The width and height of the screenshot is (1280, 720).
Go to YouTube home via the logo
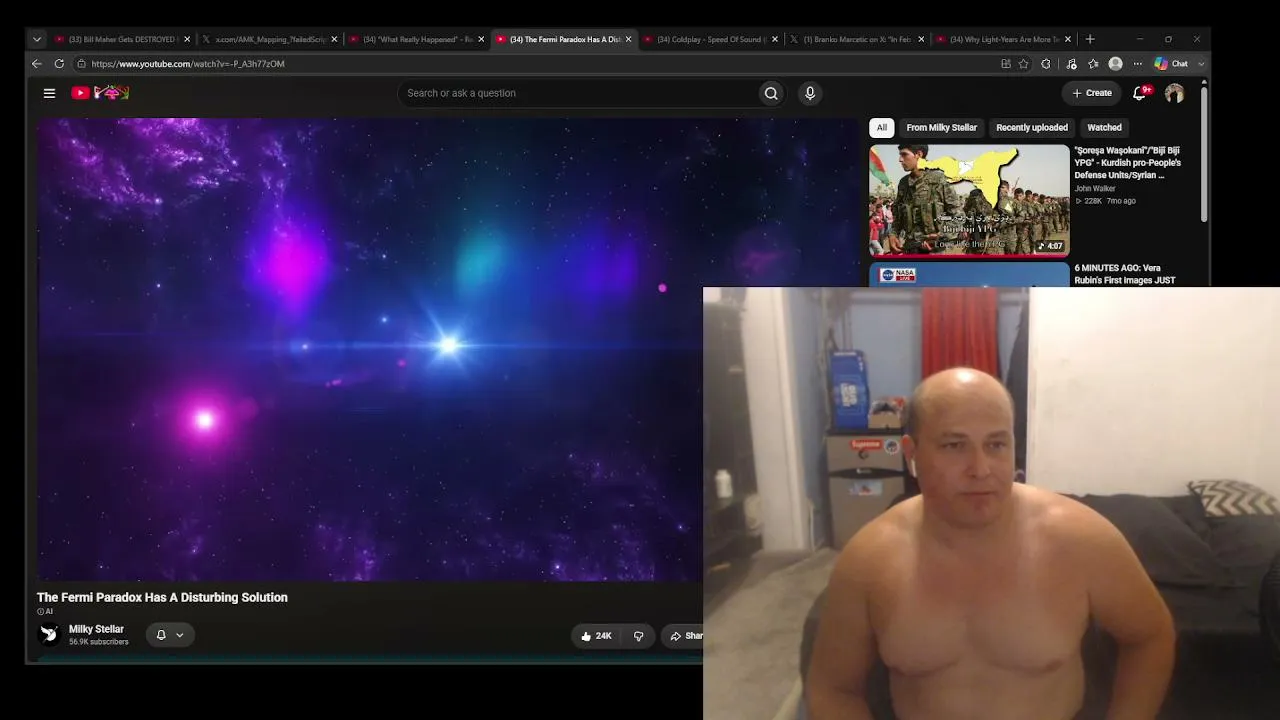(x=100, y=93)
